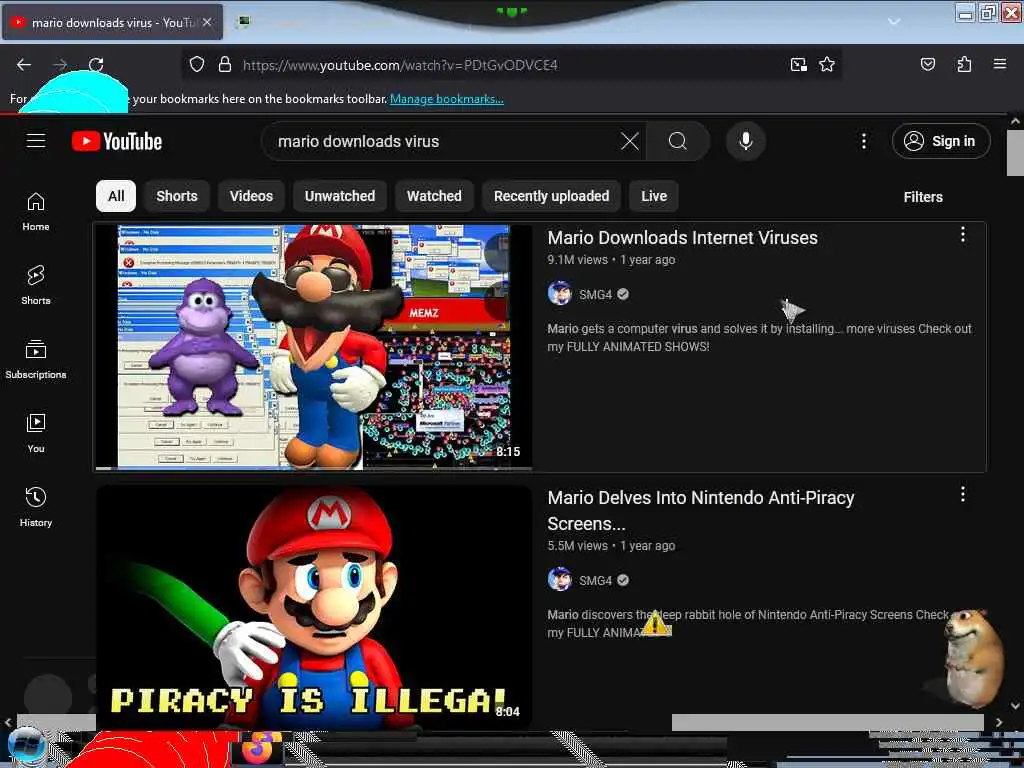Click the '5.5M views' text
The image size is (1024, 768).
577,545
